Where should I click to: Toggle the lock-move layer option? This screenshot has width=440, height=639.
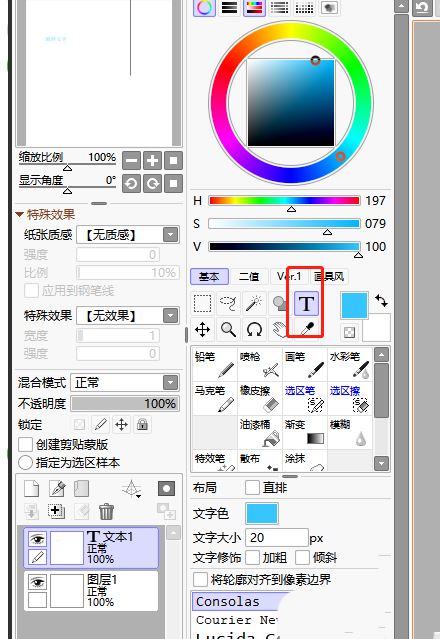(121, 425)
